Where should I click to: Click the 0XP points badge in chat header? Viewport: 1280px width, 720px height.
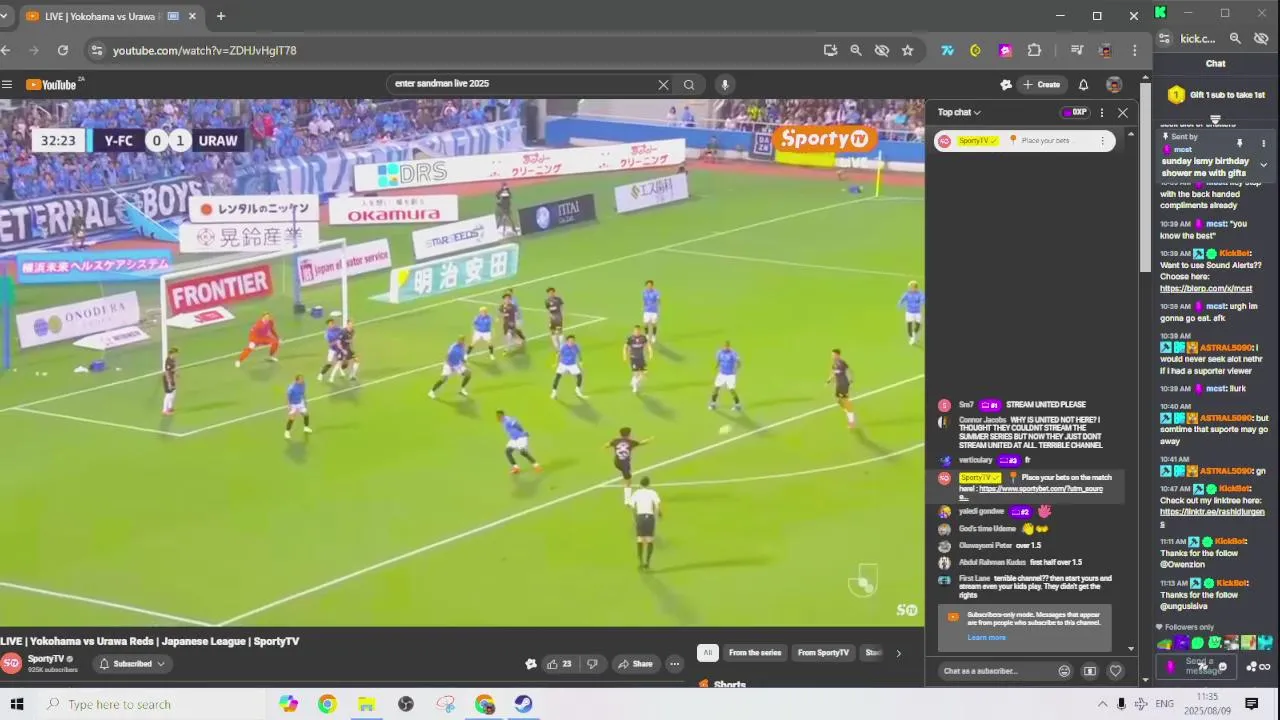point(1074,113)
